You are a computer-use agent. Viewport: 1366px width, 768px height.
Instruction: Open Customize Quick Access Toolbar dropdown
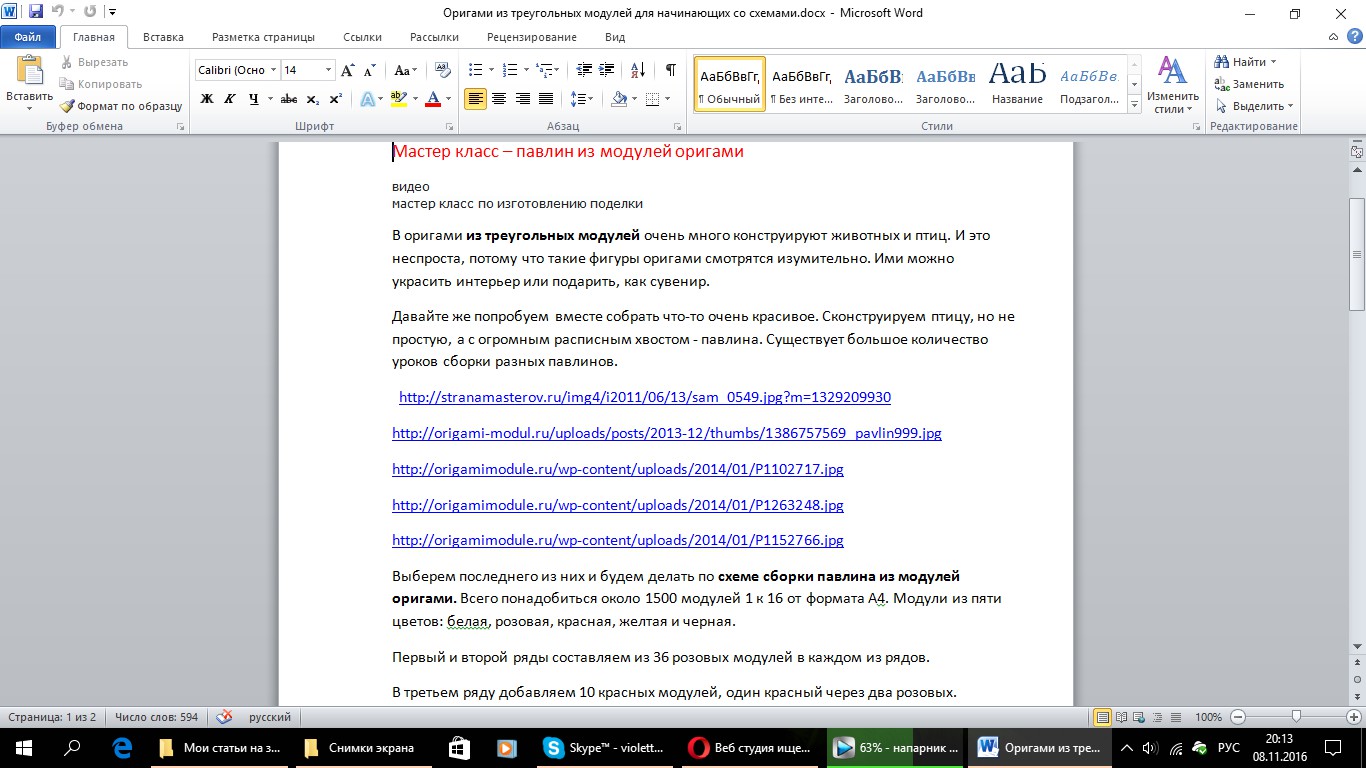tap(110, 13)
